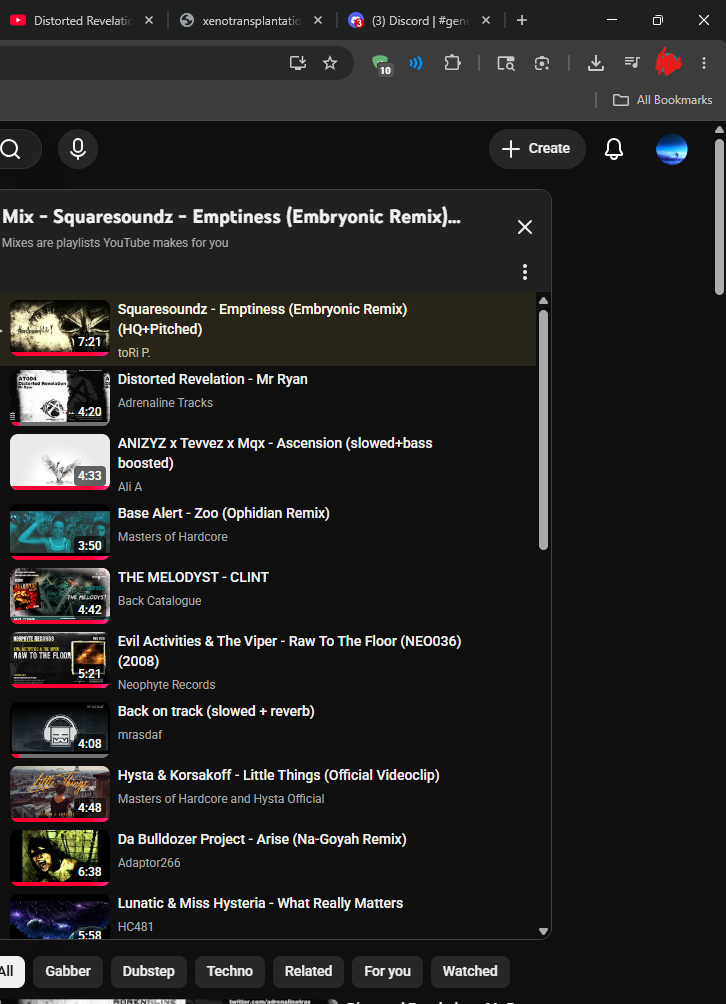This screenshot has height=1004, width=726.
Task: Click the blue sound-wave extension icon
Action: [416, 63]
